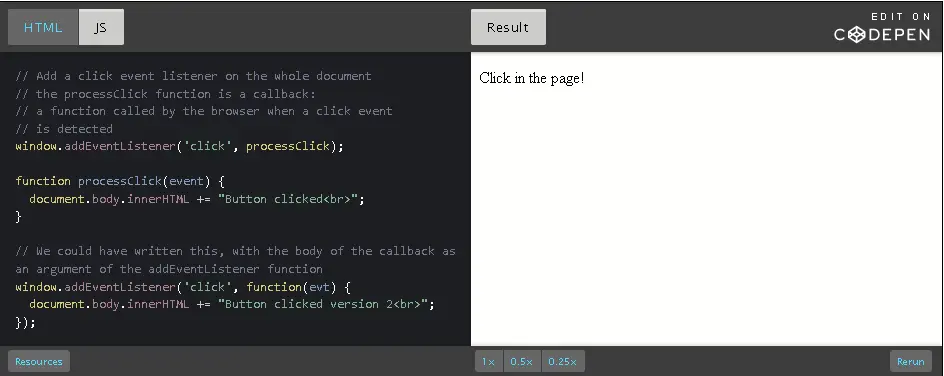Click the string "Button clicked<br>" in code
The height and width of the screenshot is (376, 944).
[288, 199]
